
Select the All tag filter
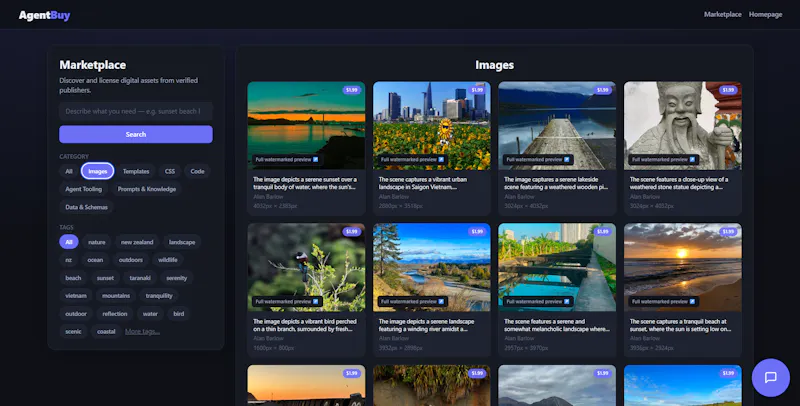69,242
